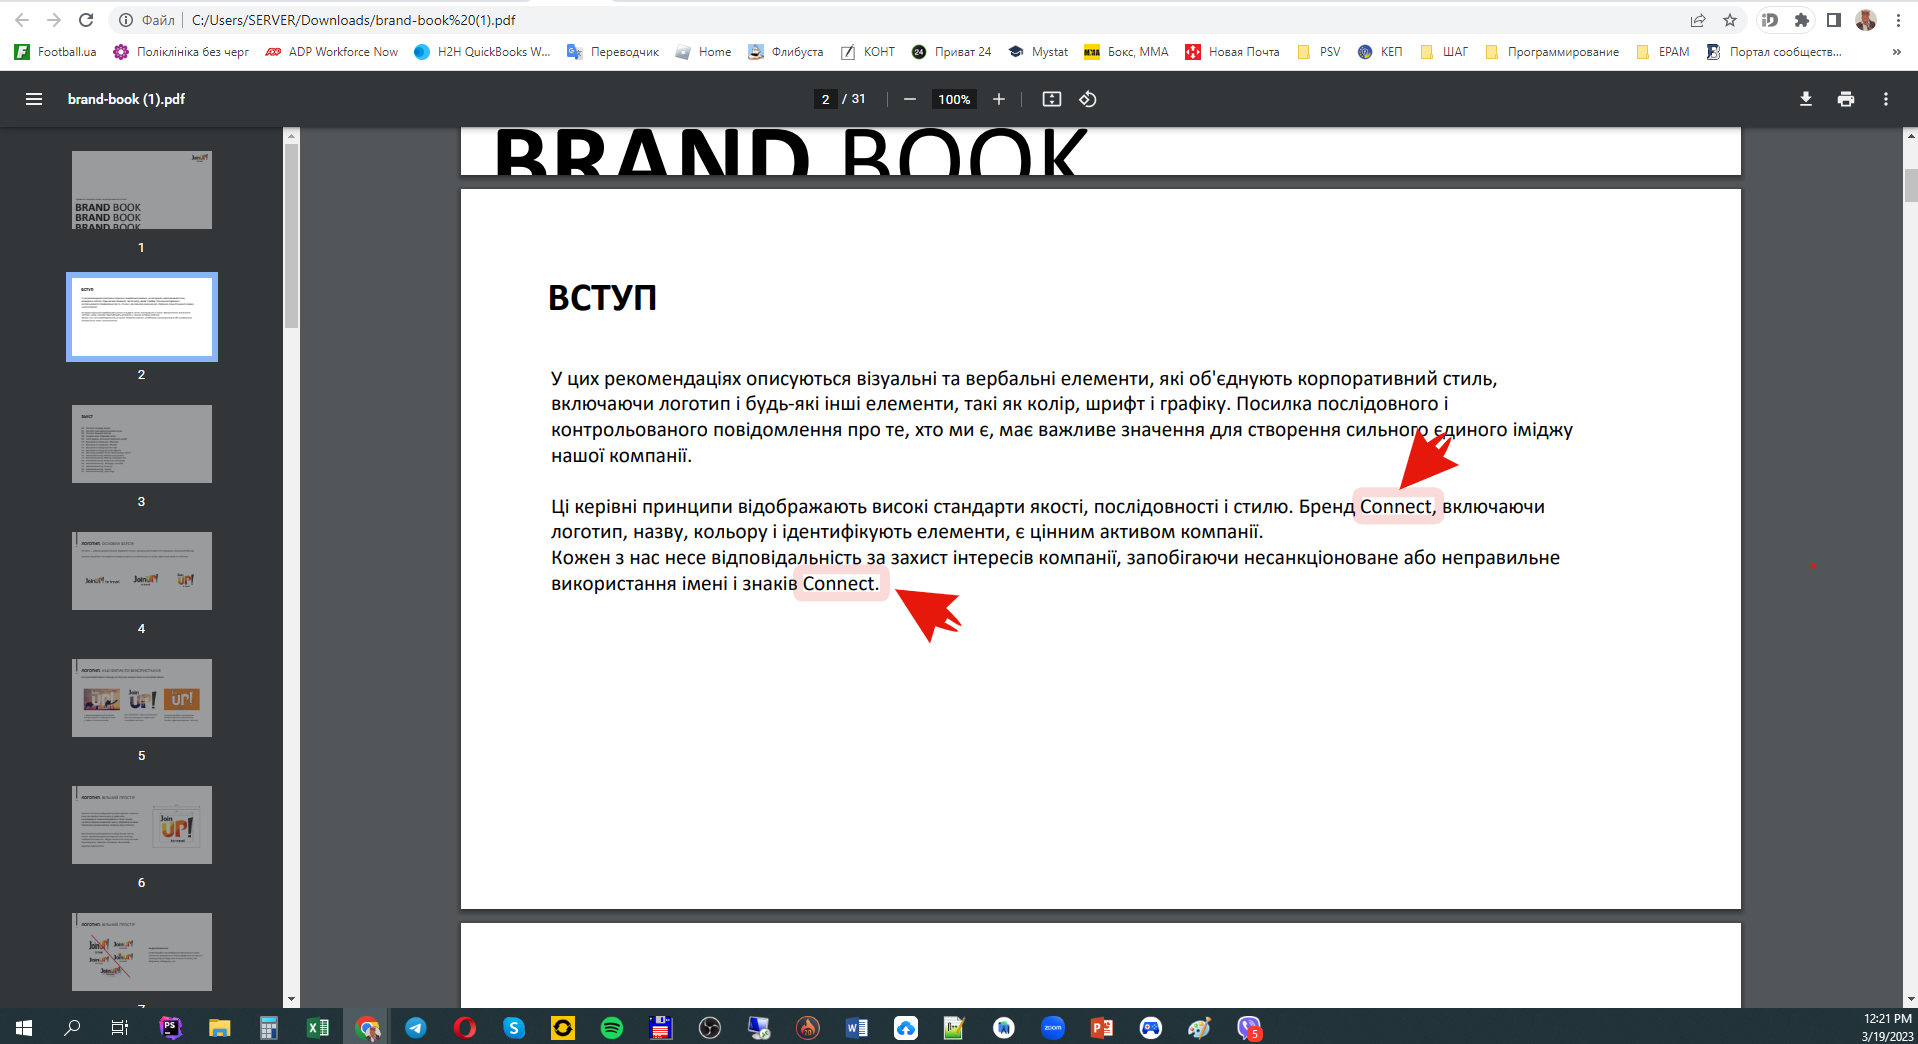Click the page number input field

pyautogui.click(x=825, y=99)
